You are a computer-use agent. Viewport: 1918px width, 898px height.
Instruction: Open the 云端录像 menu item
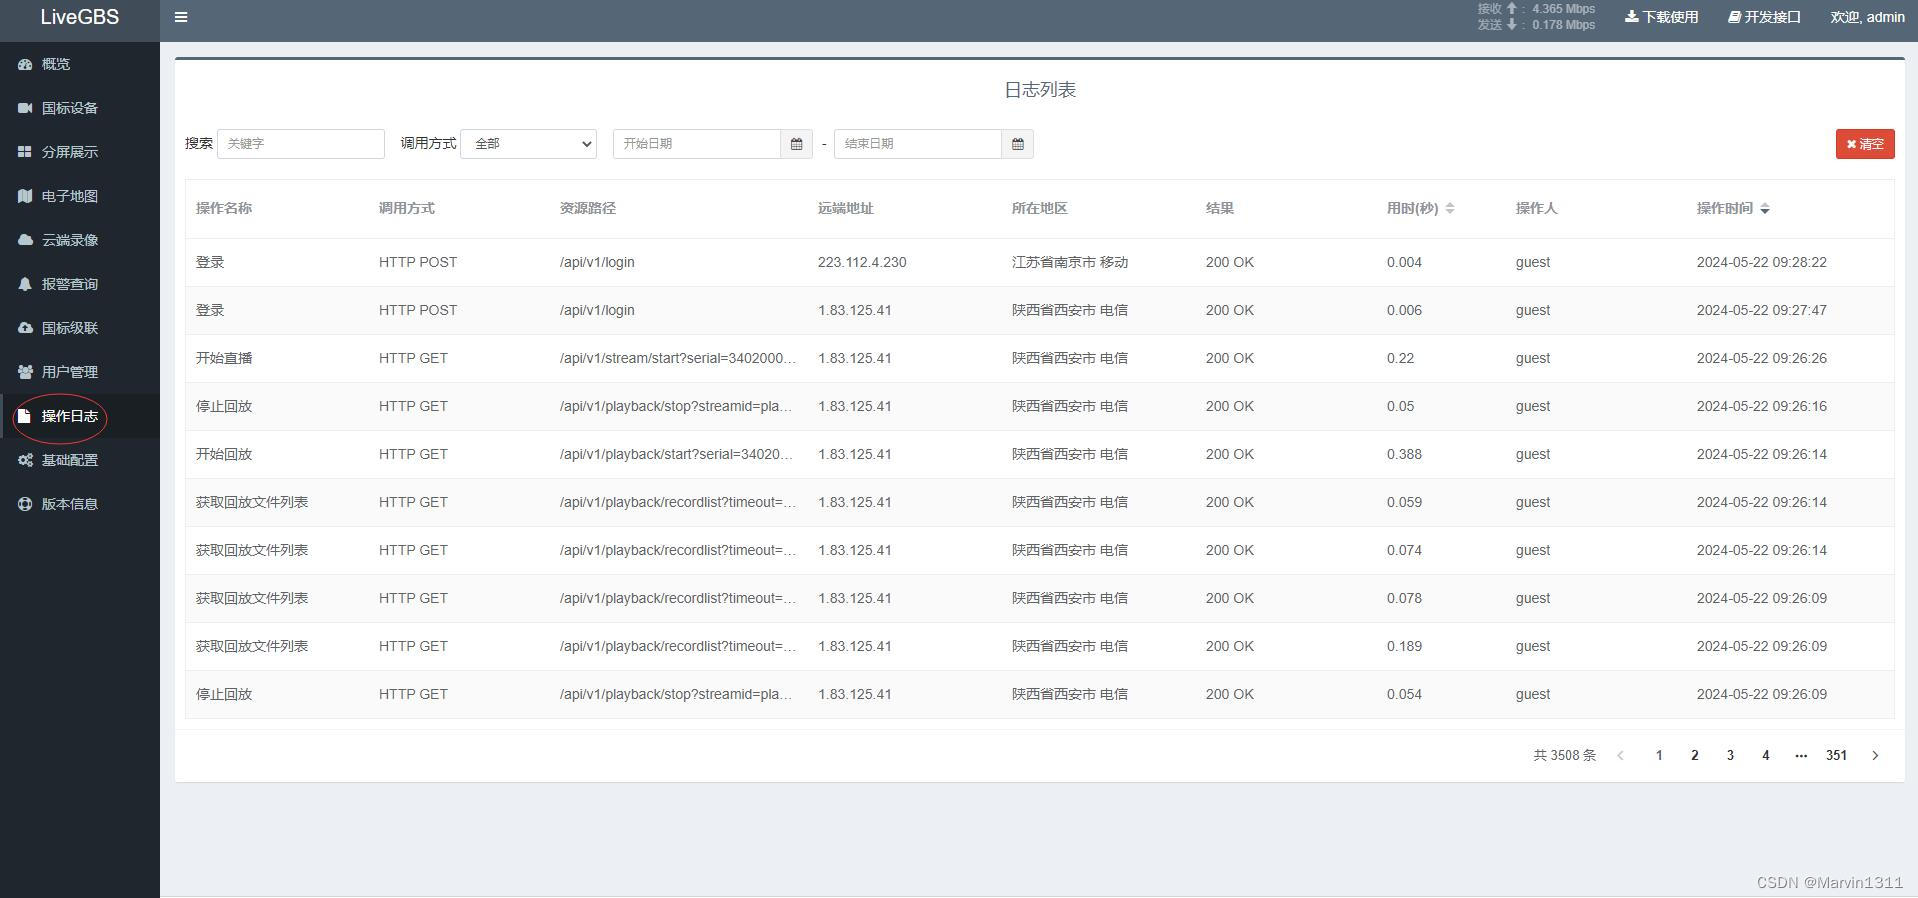[x=80, y=240]
